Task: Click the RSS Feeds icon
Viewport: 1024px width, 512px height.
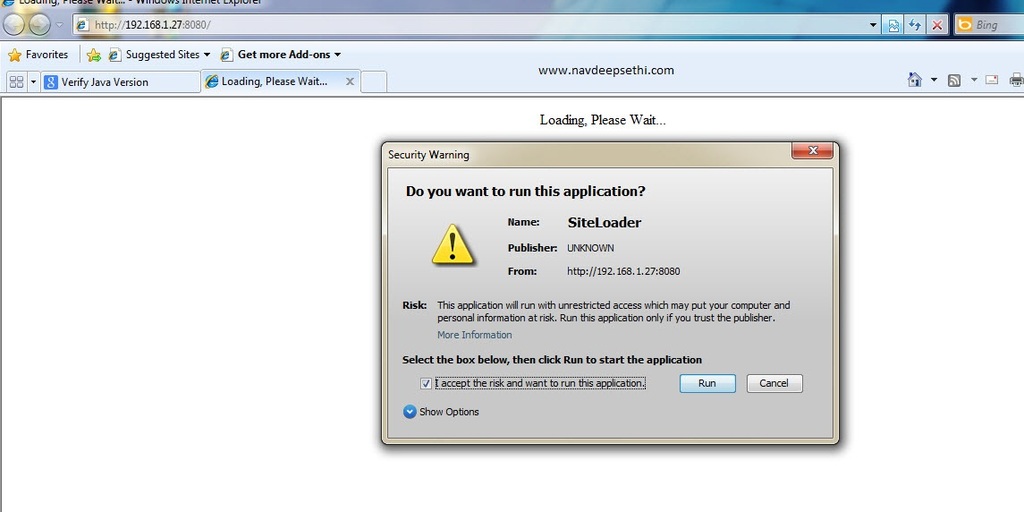Action: pos(954,80)
